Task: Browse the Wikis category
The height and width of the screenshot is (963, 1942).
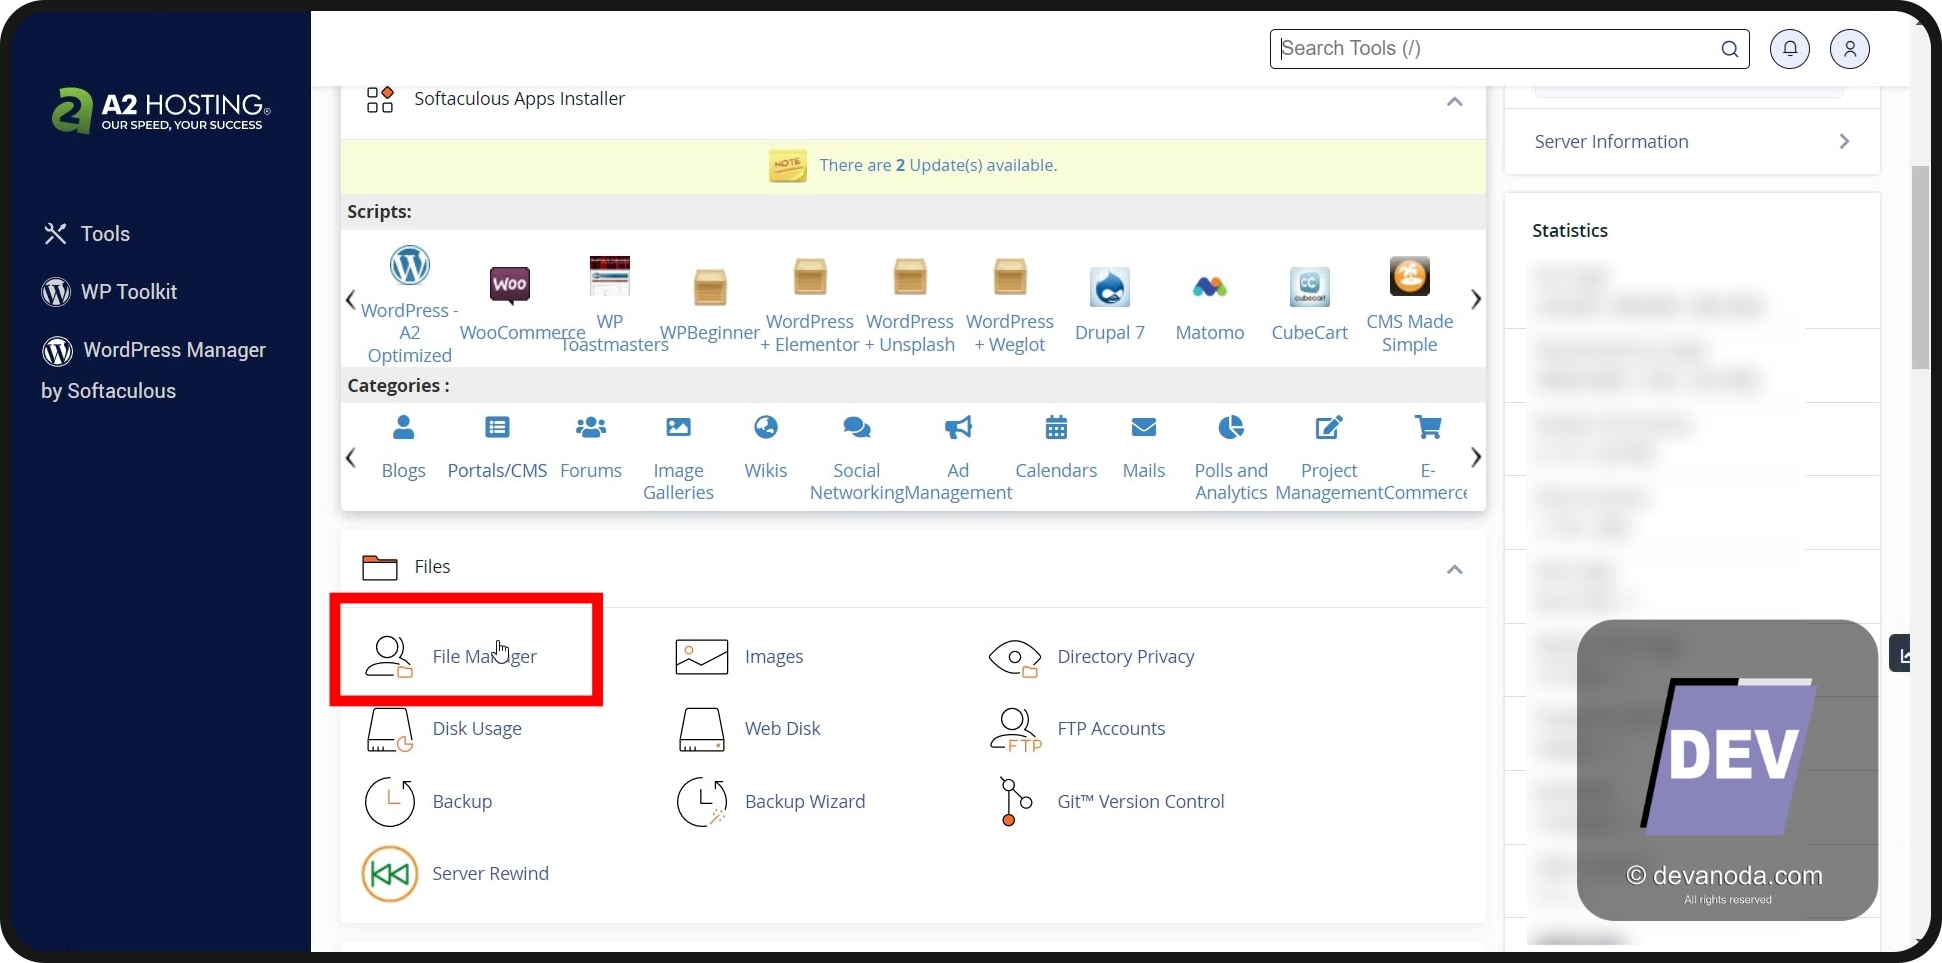Action: (x=766, y=428)
